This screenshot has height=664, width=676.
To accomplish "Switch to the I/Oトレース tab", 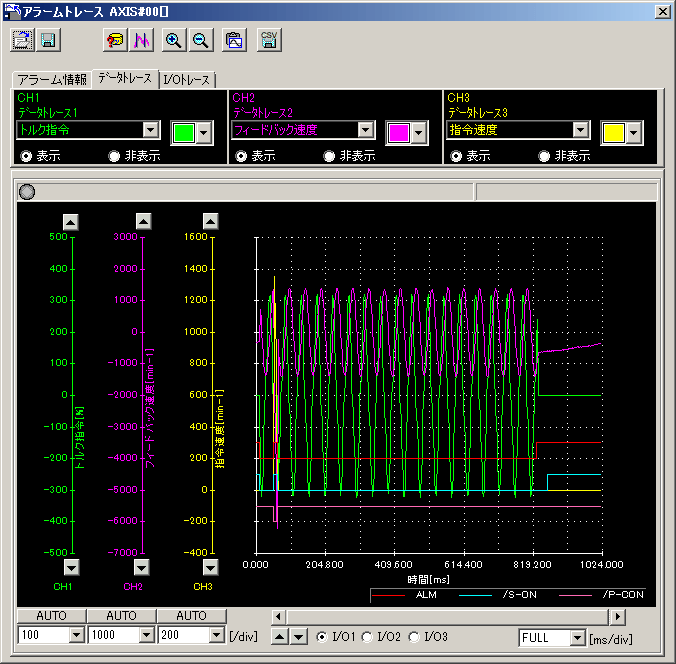I will pyautogui.click(x=187, y=79).
